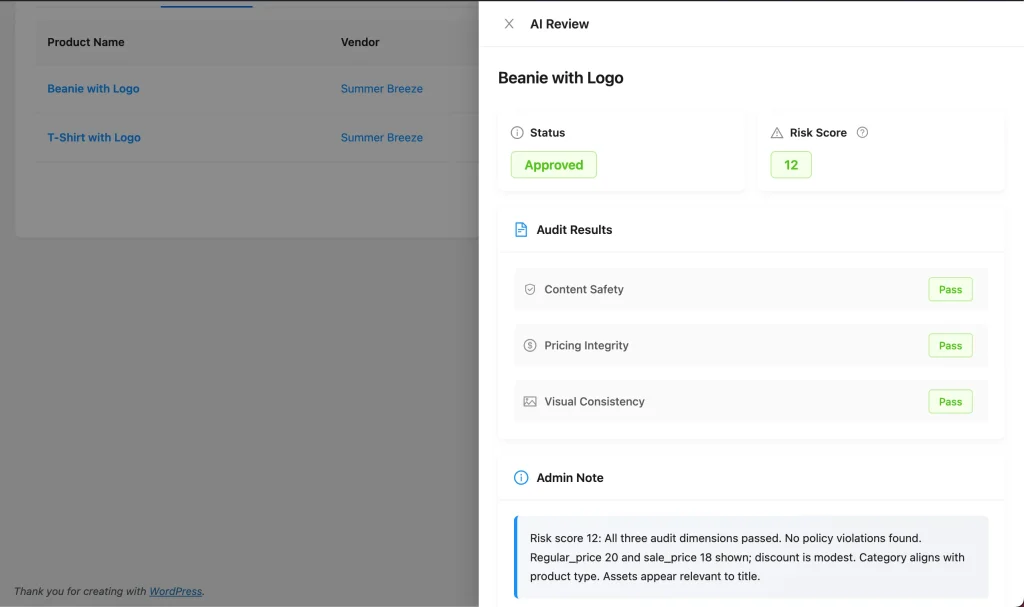1024x607 pixels.
Task: Click the Pricing Integrity dollar icon
Action: 530,345
